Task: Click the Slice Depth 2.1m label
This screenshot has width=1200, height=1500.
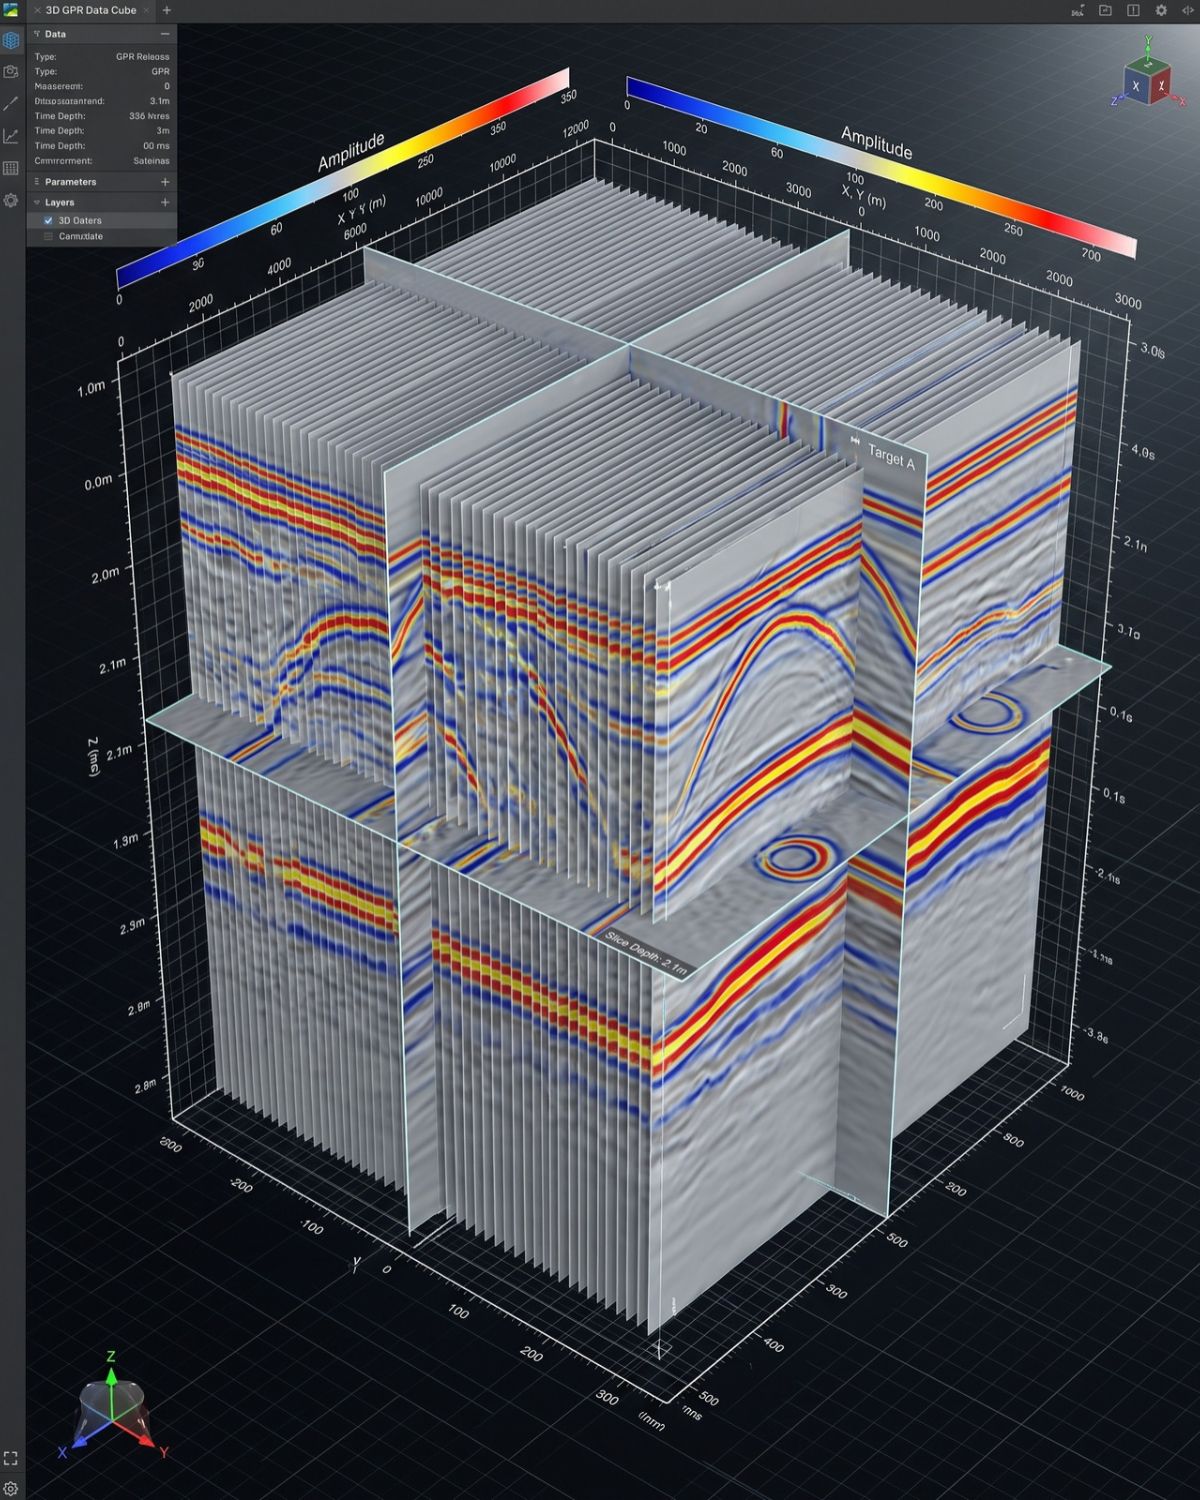Action: coord(646,952)
